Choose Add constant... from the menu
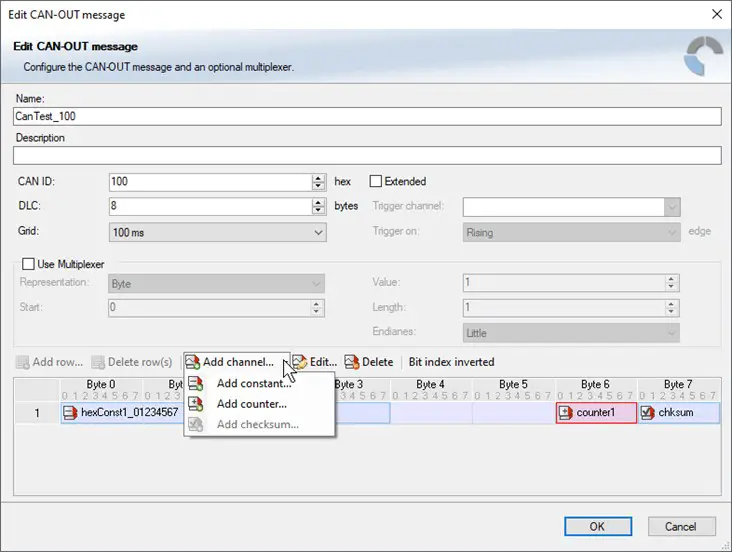Viewport: 732px width, 552px height. [x=259, y=383]
